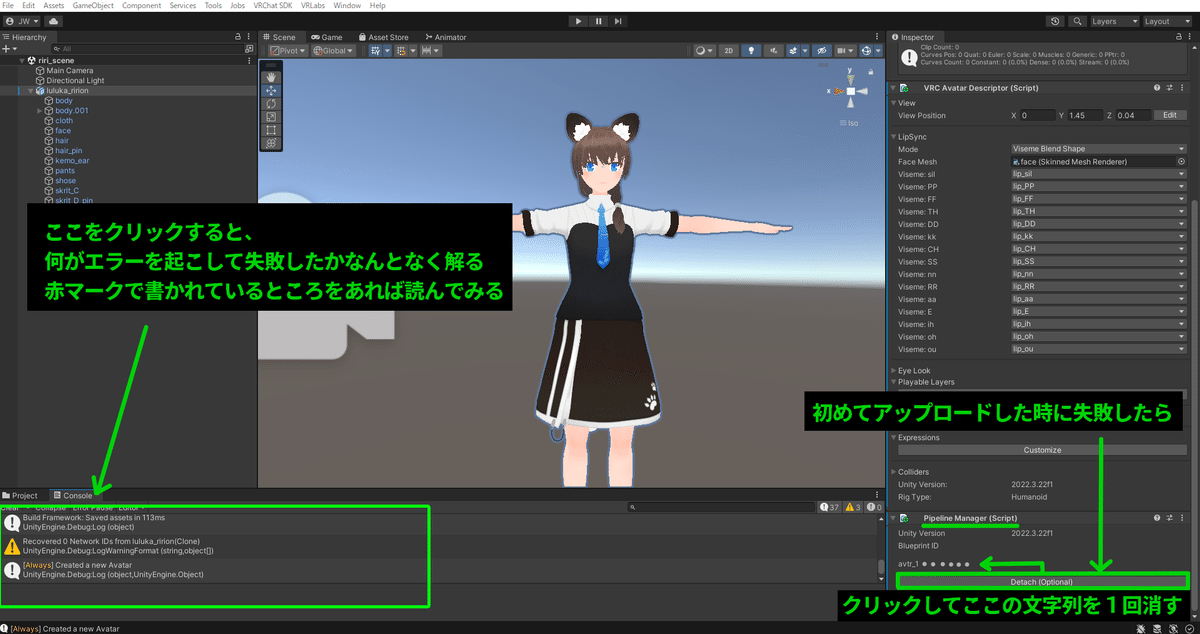Viewport: 1200px width, 634px height.
Task: Open the Viseme: sil dropdown
Action: [1098, 174]
